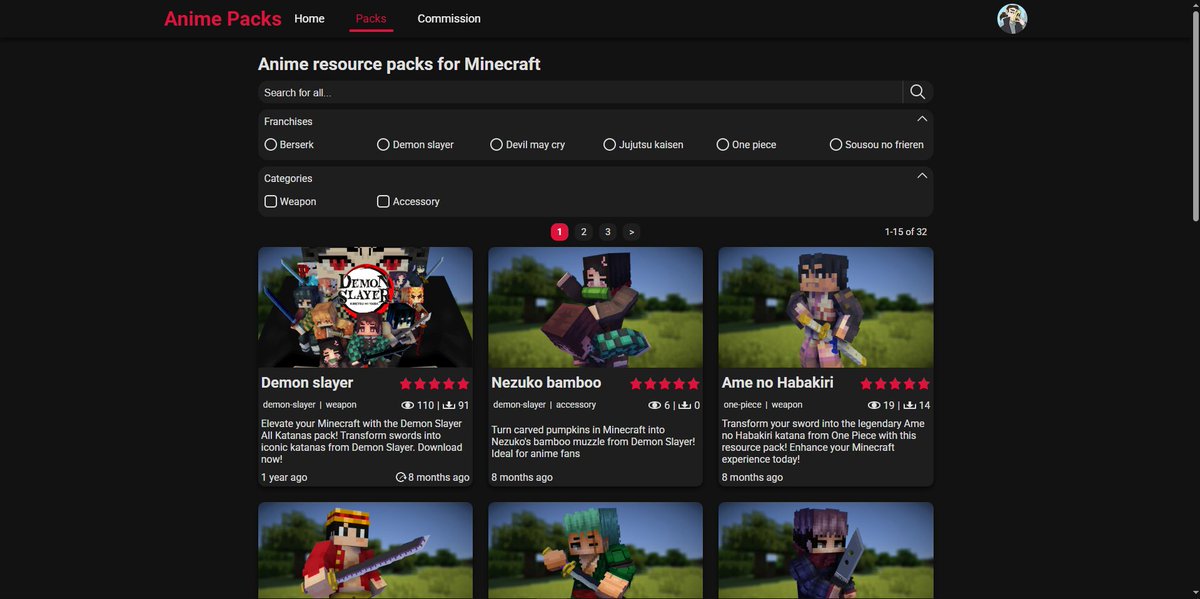Click the Nezuko bamboo downloads icon
Screen dimensions: 1200x599
pyautogui.click(x=685, y=405)
